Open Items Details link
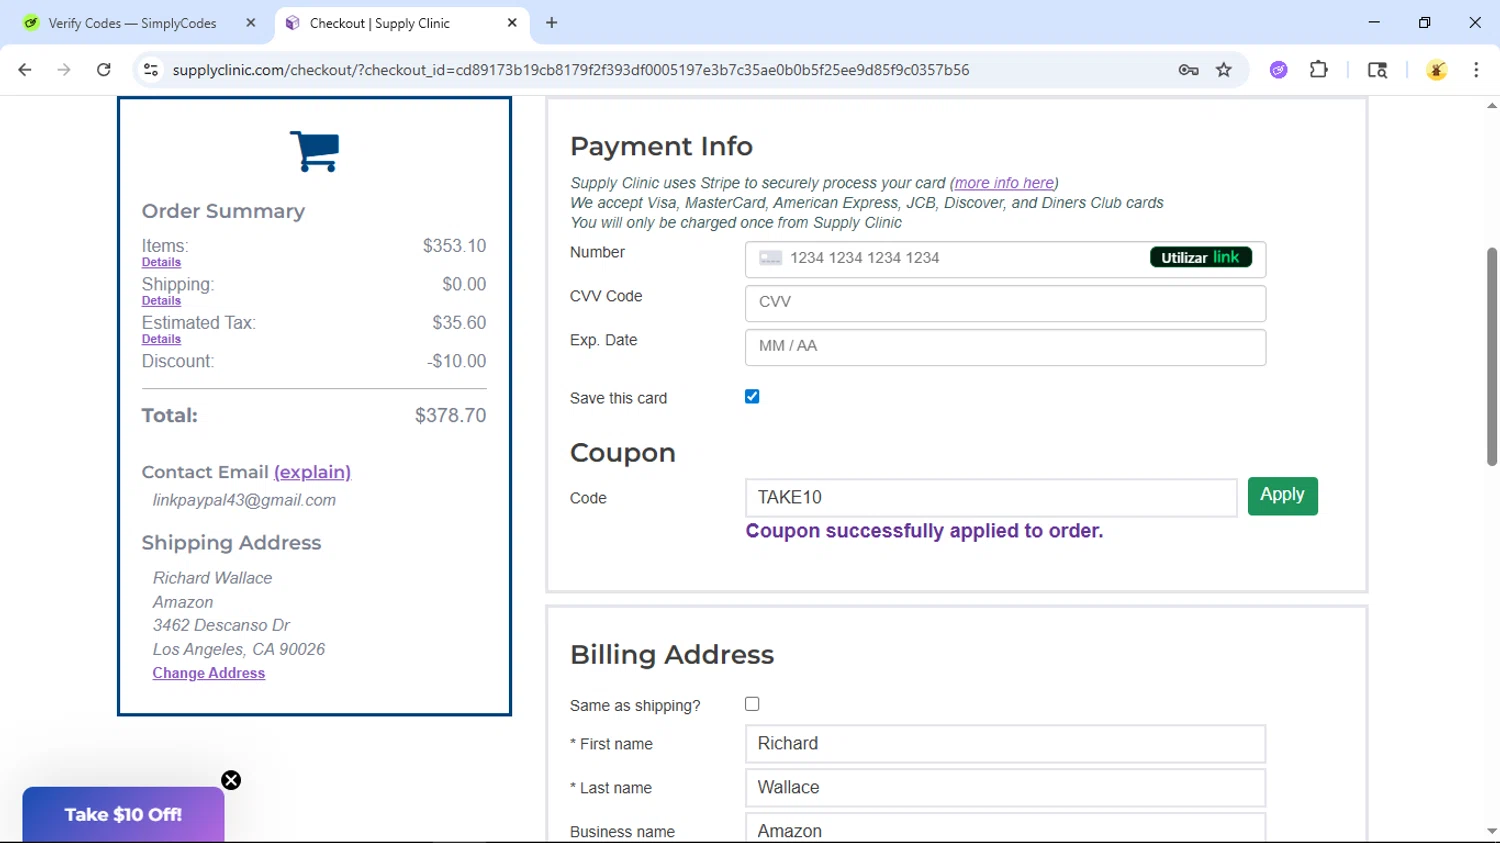This screenshot has width=1500, height=843. click(x=161, y=262)
